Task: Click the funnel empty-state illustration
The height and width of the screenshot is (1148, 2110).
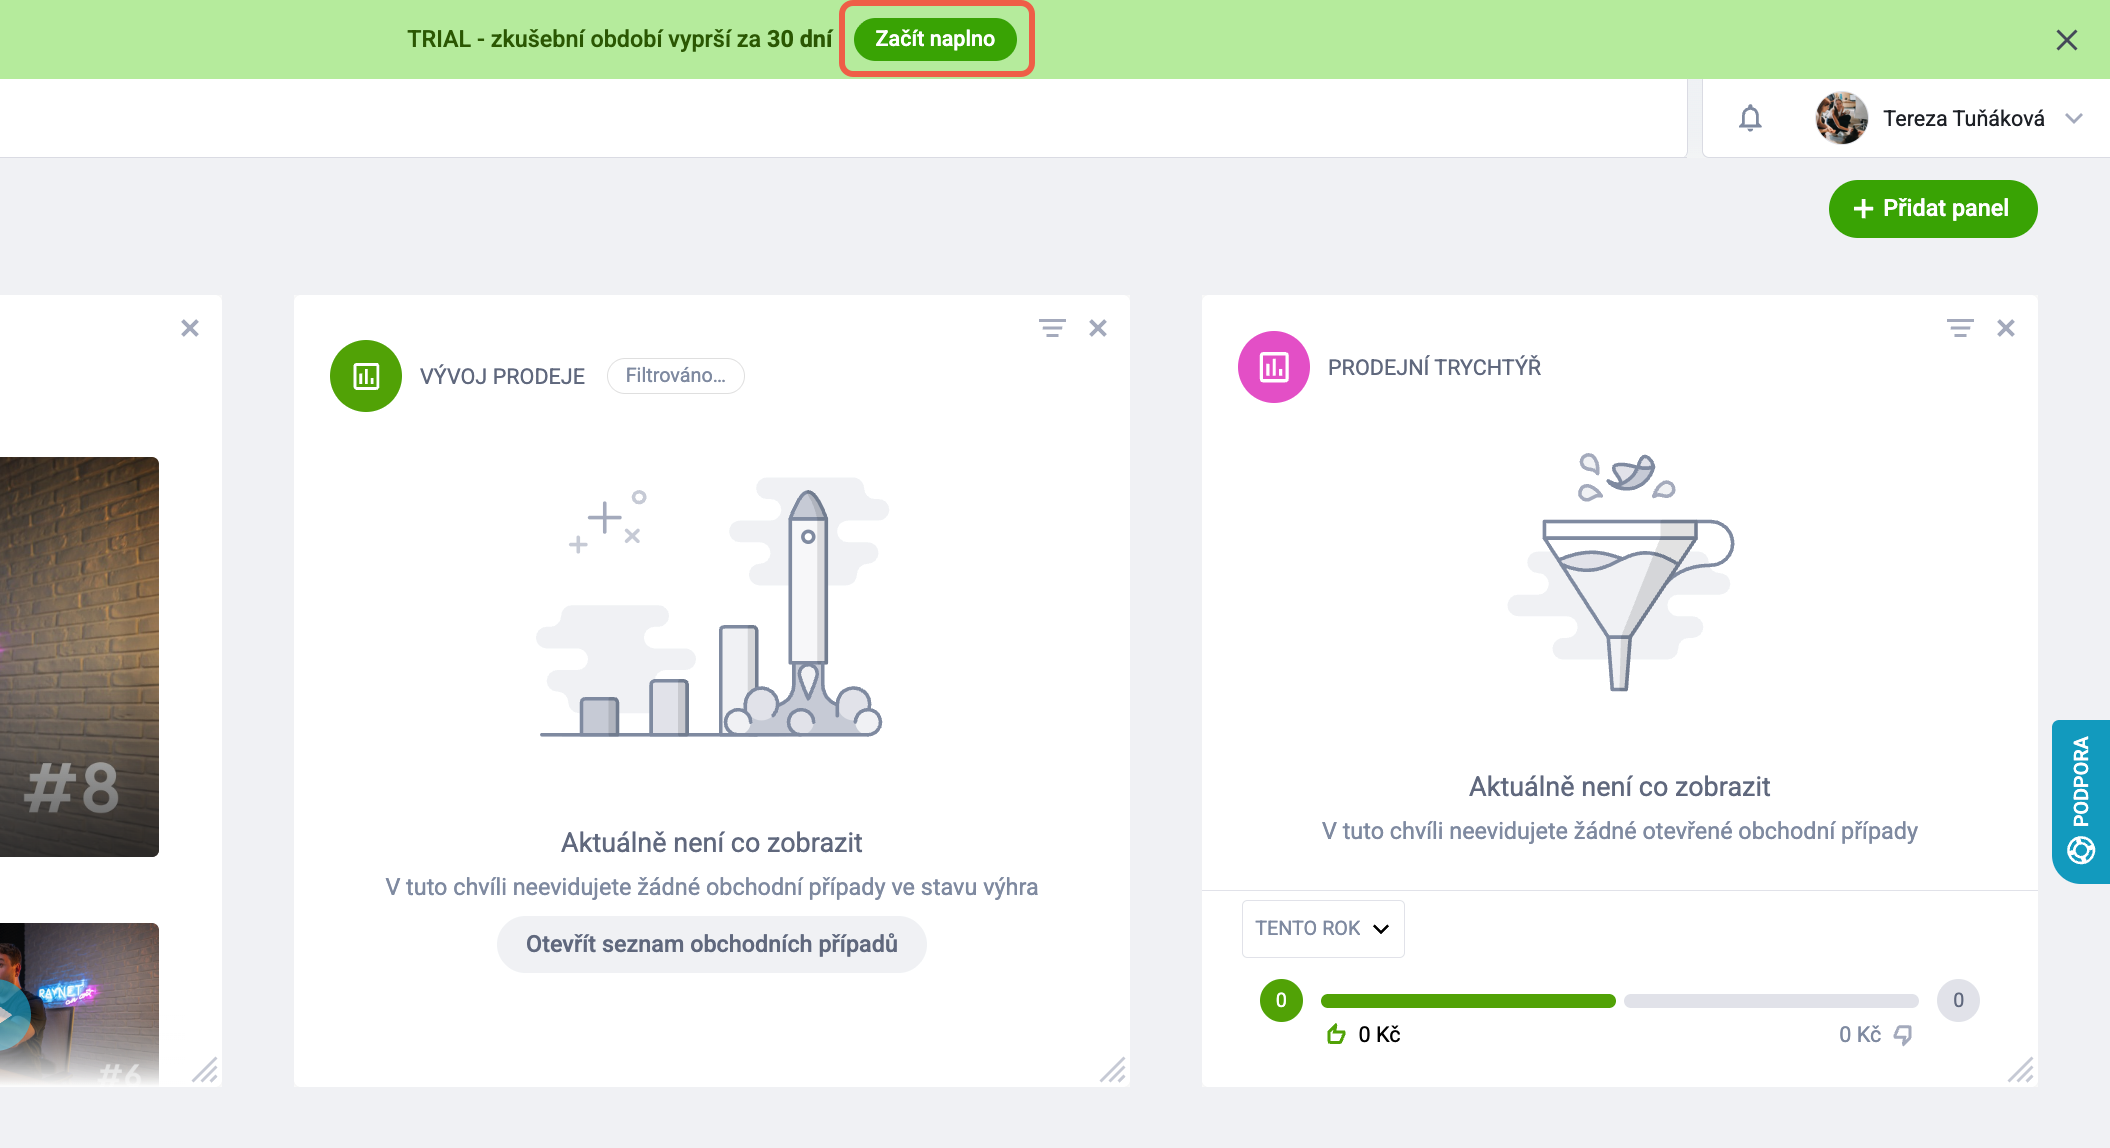Action: pos(1621,571)
